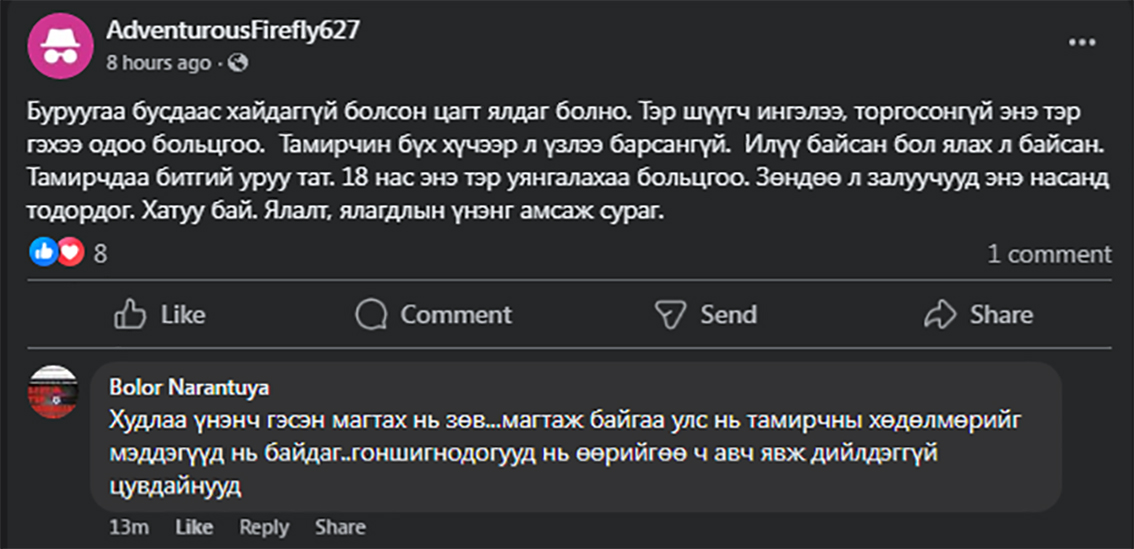The width and height of the screenshot is (1134, 549).
Task: Like Bolor Narantuya's comment
Action: (x=194, y=527)
